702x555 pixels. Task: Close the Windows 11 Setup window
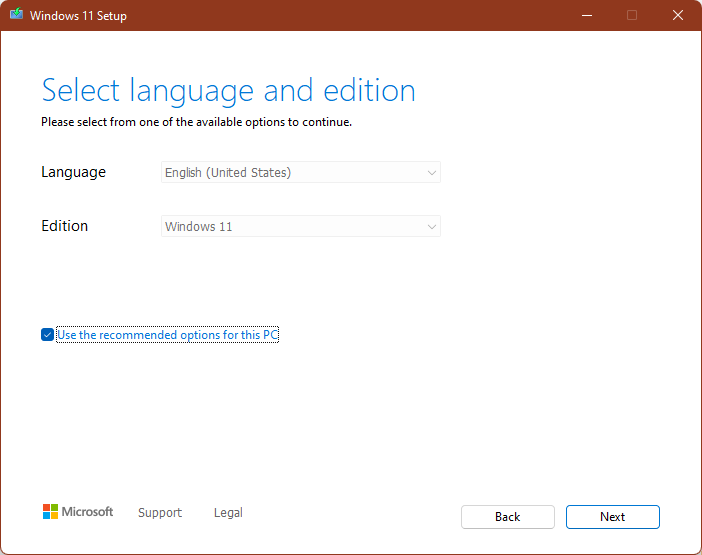coord(678,16)
